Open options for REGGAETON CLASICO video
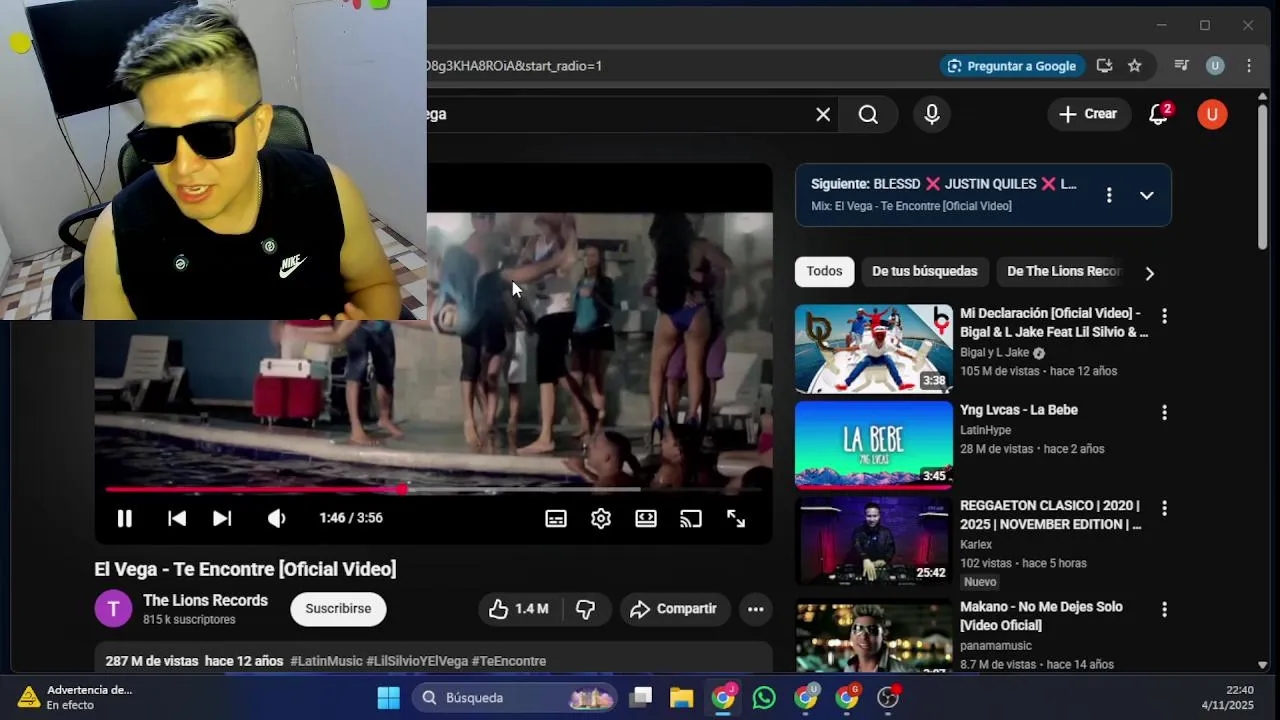The width and height of the screenshot is (1280, 720). [1164, 509]
